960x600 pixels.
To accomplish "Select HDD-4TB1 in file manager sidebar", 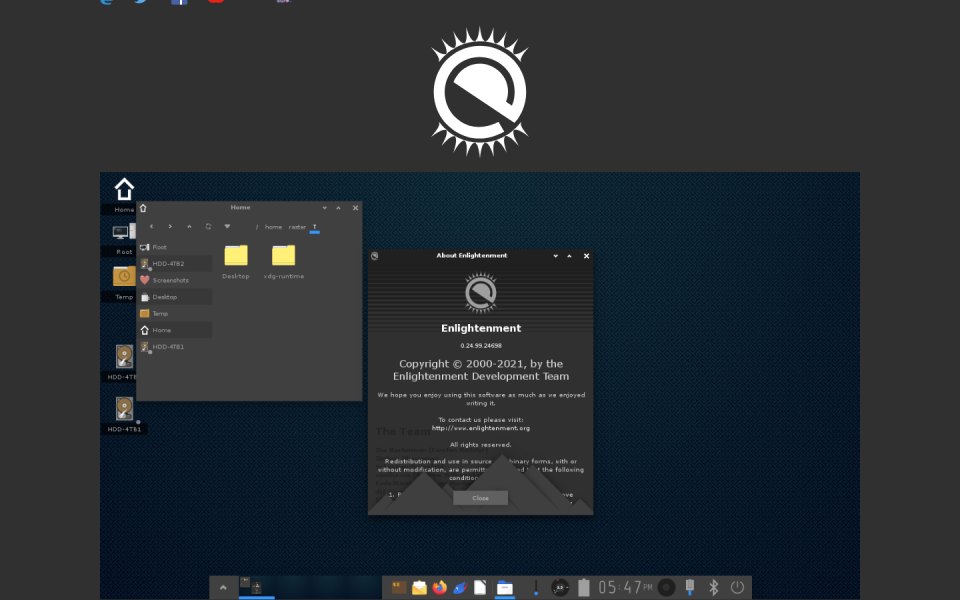I will (175, 347).
